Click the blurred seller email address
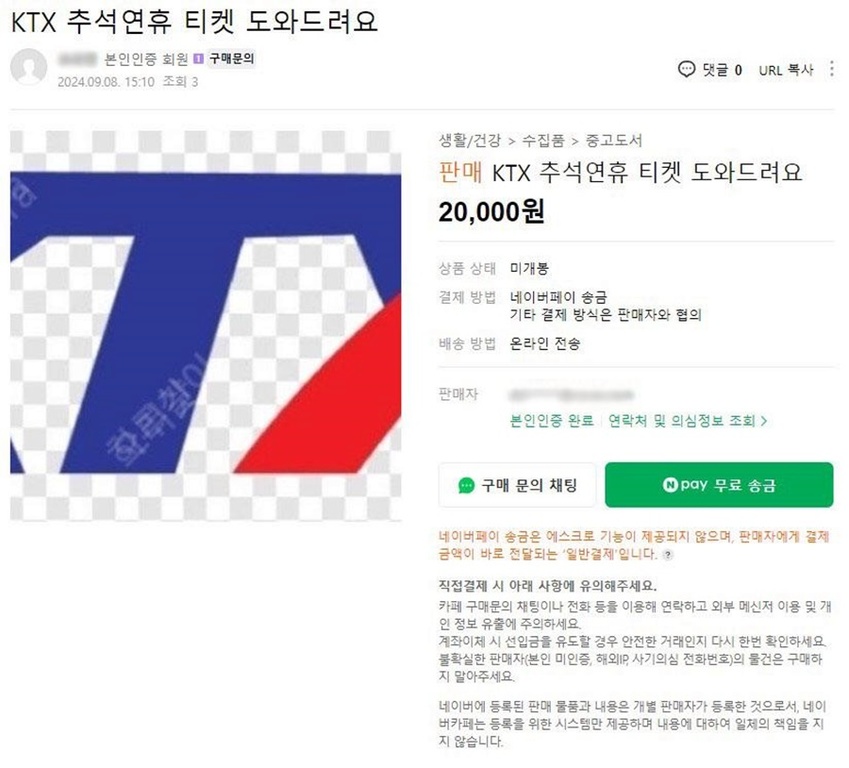 572,395
